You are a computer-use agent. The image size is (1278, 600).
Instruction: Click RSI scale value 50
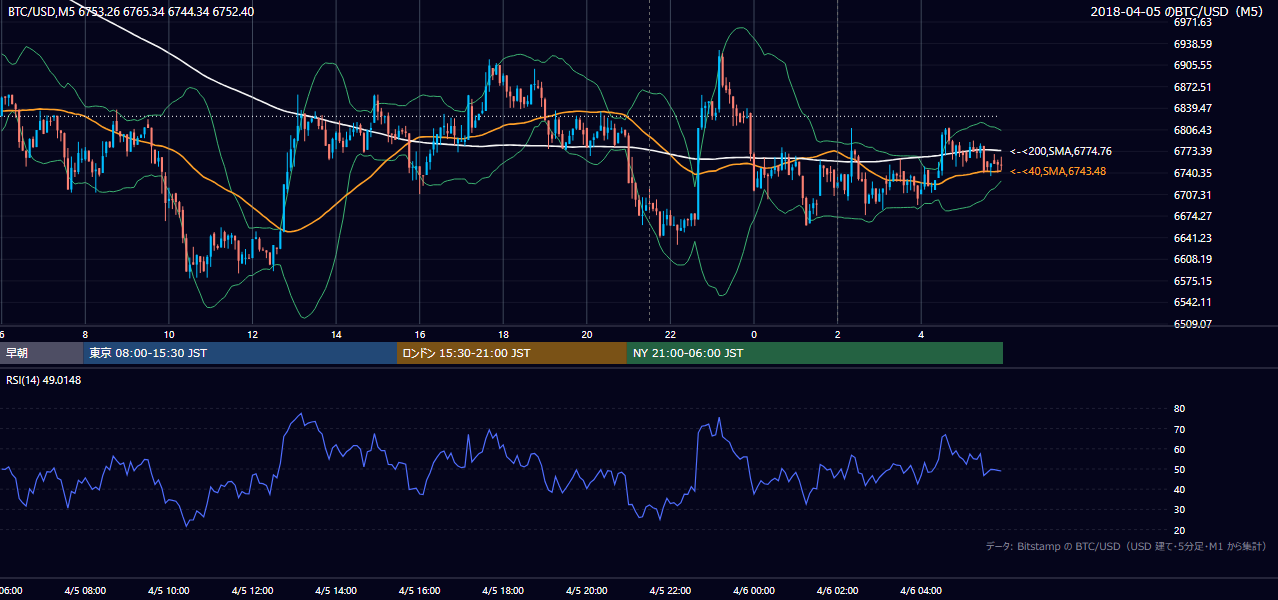coord(1179,469)
